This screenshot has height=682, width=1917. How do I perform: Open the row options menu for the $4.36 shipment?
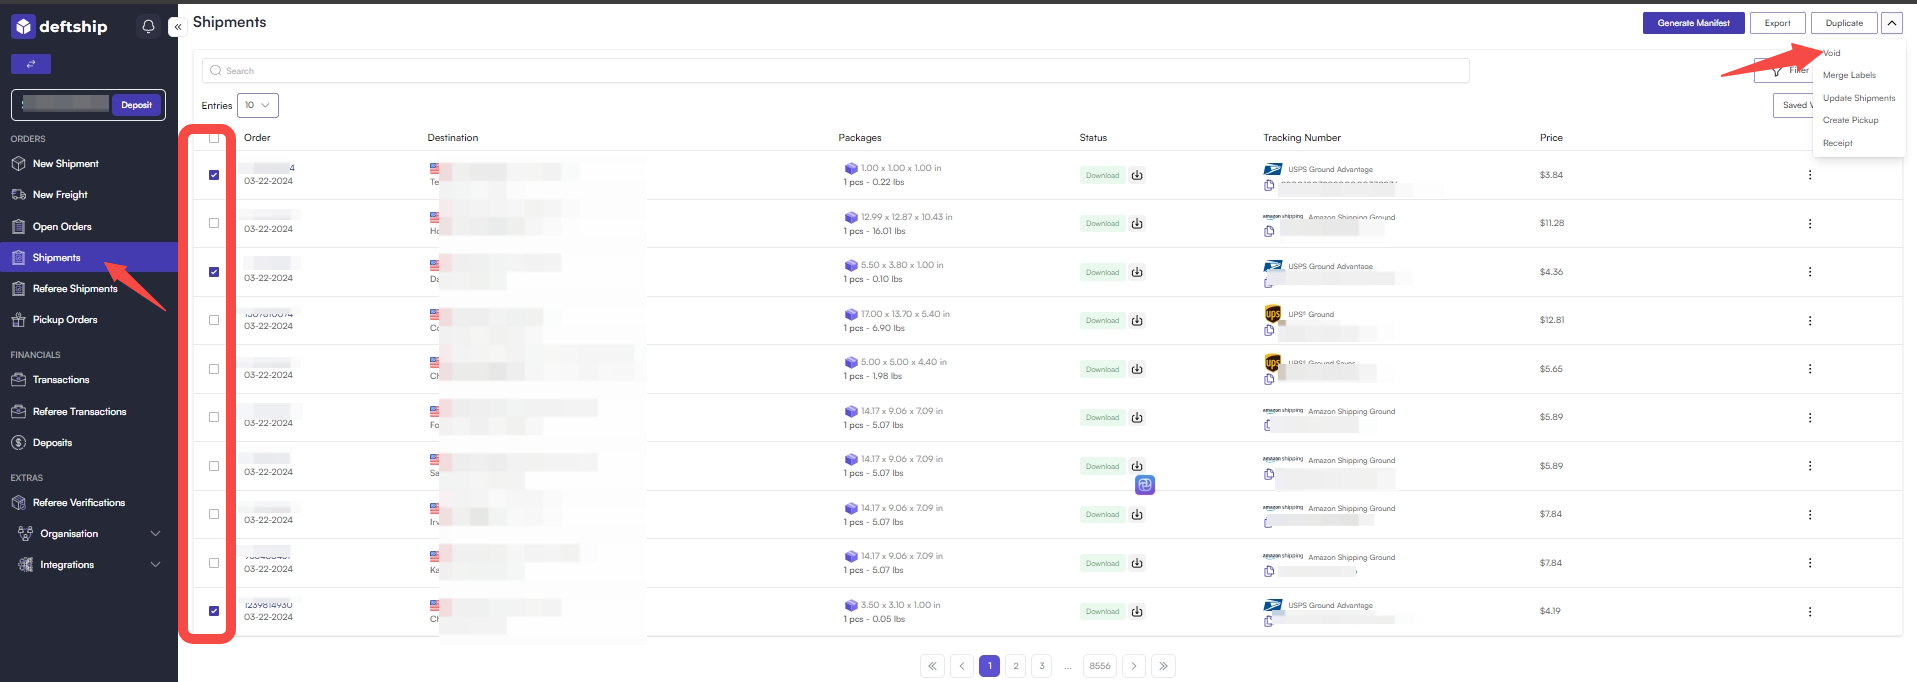[1810, 272]
